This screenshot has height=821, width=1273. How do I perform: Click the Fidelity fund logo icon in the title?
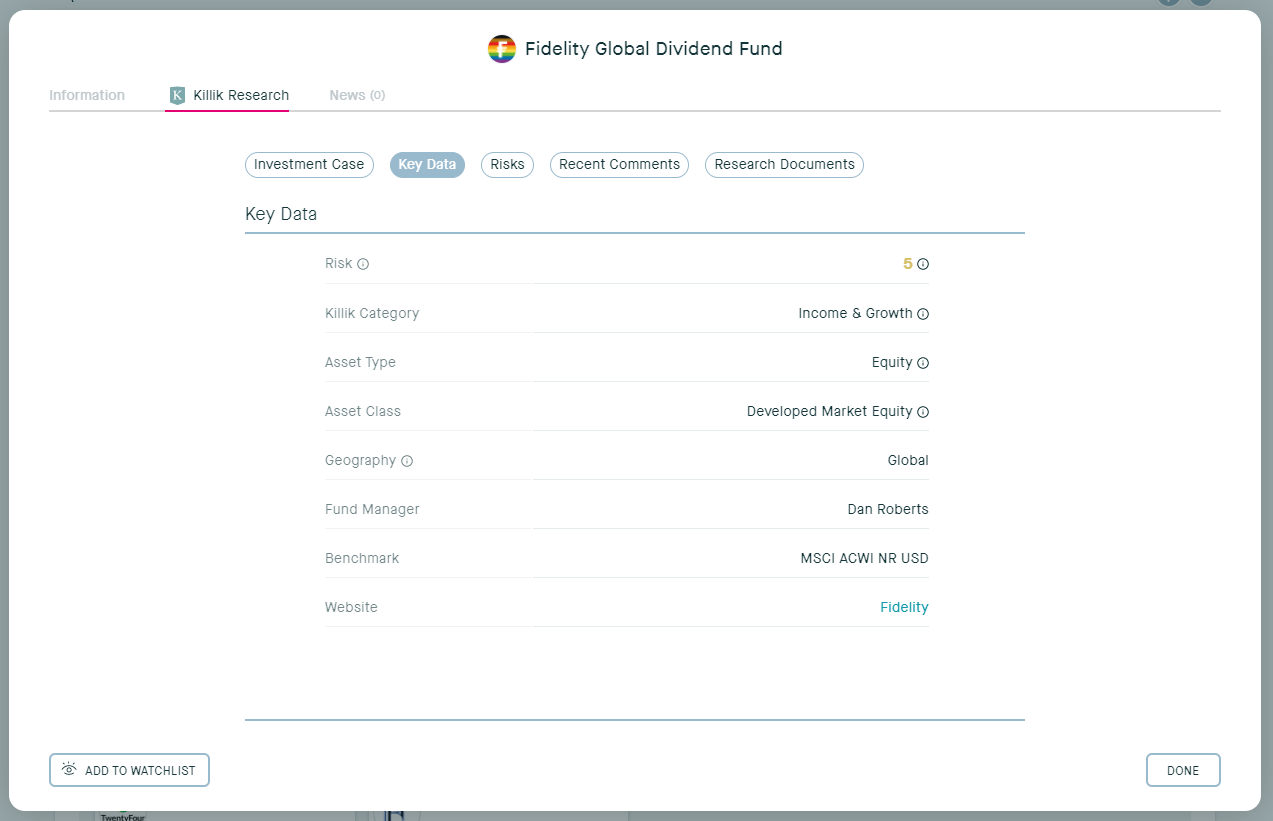pos(502,49)
